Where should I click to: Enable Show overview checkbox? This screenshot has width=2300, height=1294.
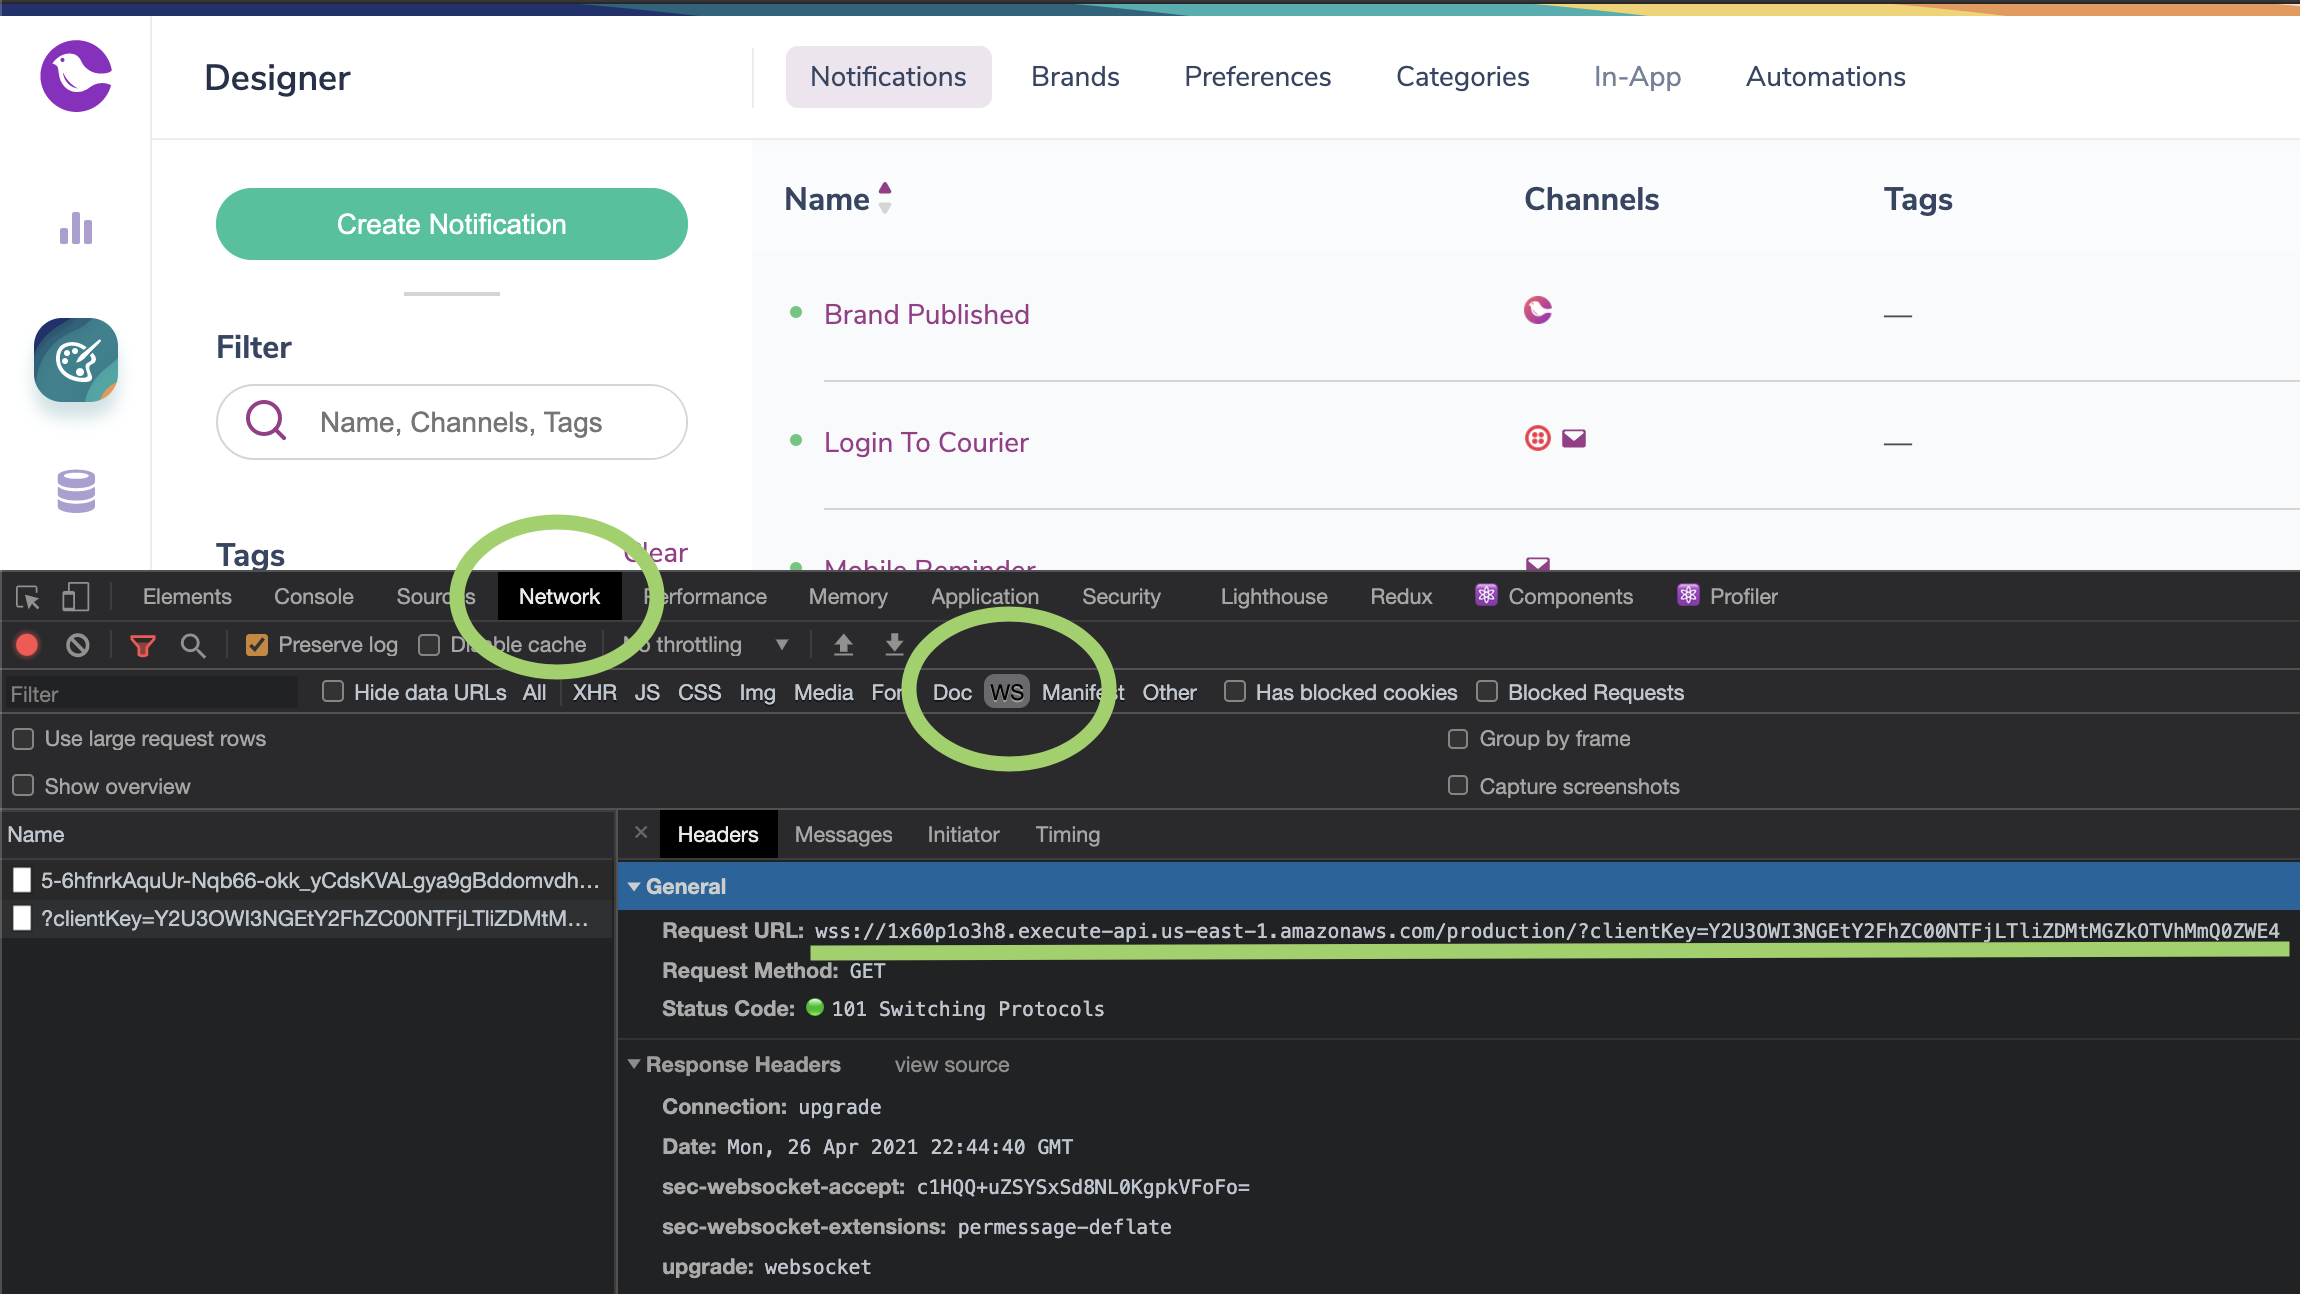(x=23, y=785)
